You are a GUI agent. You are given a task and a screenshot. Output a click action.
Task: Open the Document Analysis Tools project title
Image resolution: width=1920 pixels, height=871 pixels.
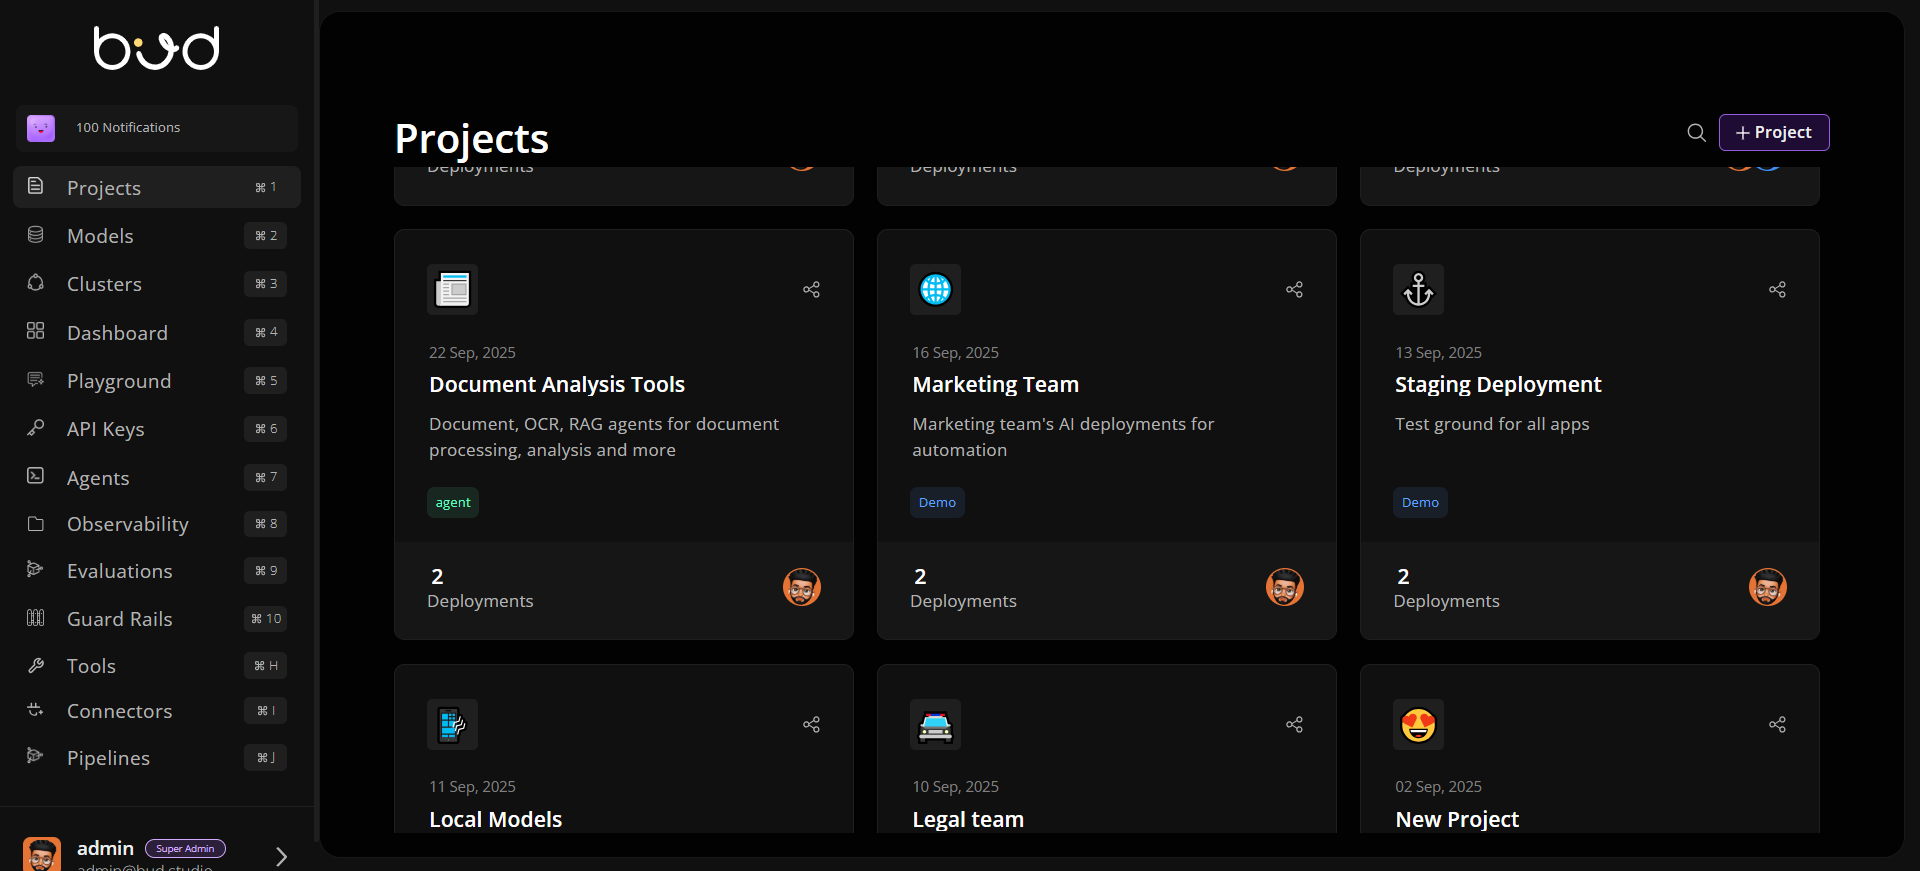click(x=557, y=384)
